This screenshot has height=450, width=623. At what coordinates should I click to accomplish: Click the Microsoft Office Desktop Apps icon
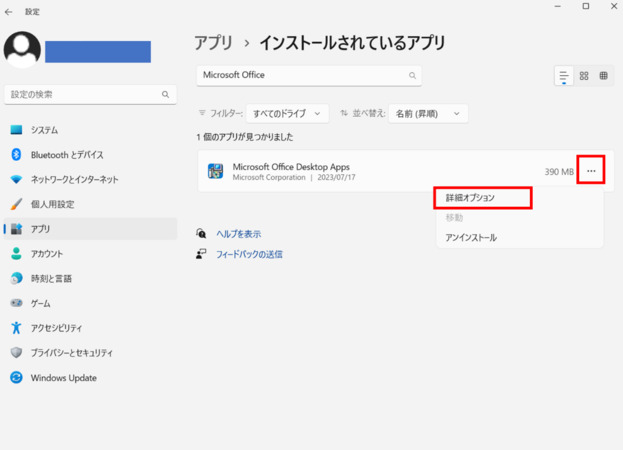pos(215,171)
